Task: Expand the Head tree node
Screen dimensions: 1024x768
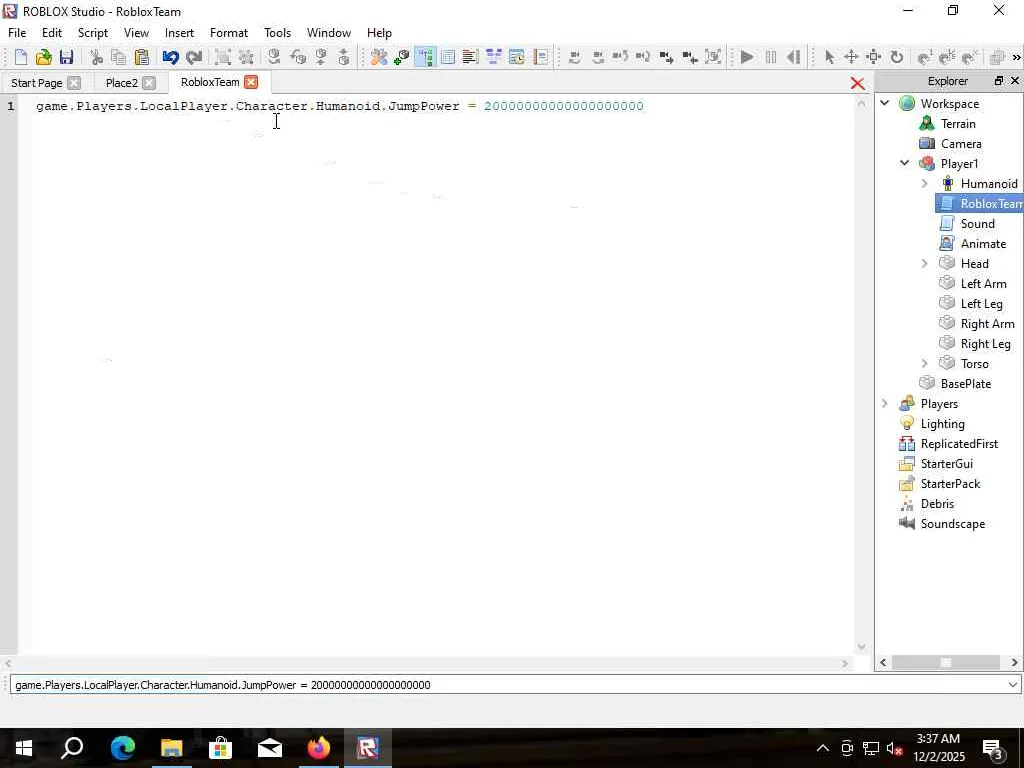Action: point(925,263)
